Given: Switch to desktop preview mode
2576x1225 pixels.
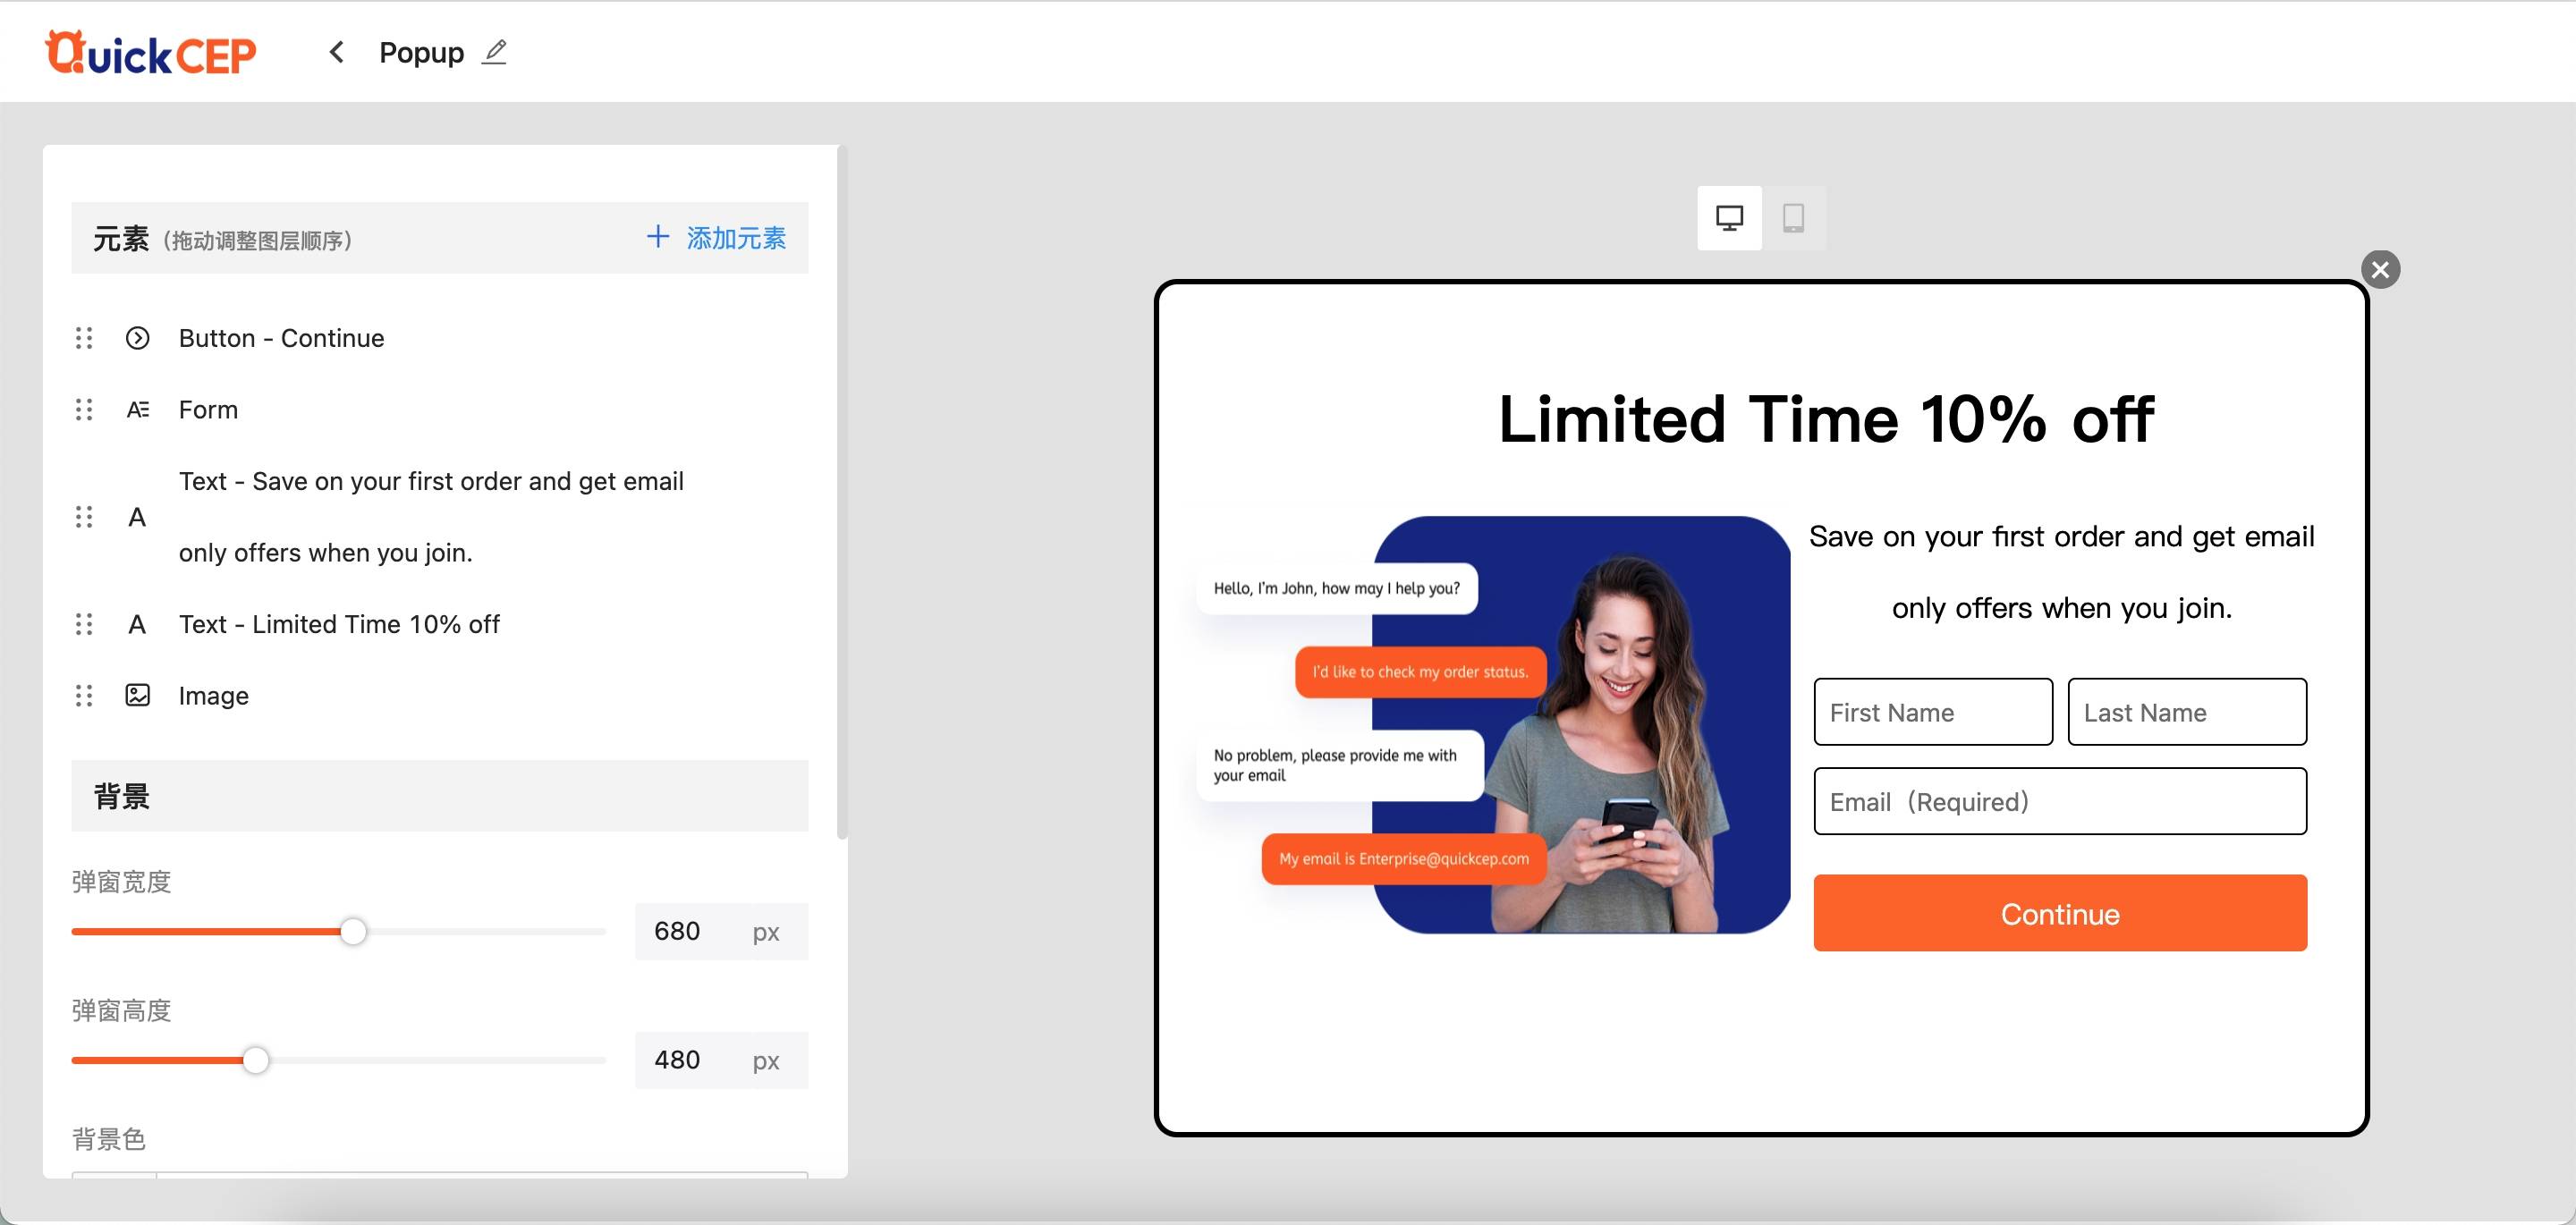Looking at the screenshot, I should point(1729,218).
